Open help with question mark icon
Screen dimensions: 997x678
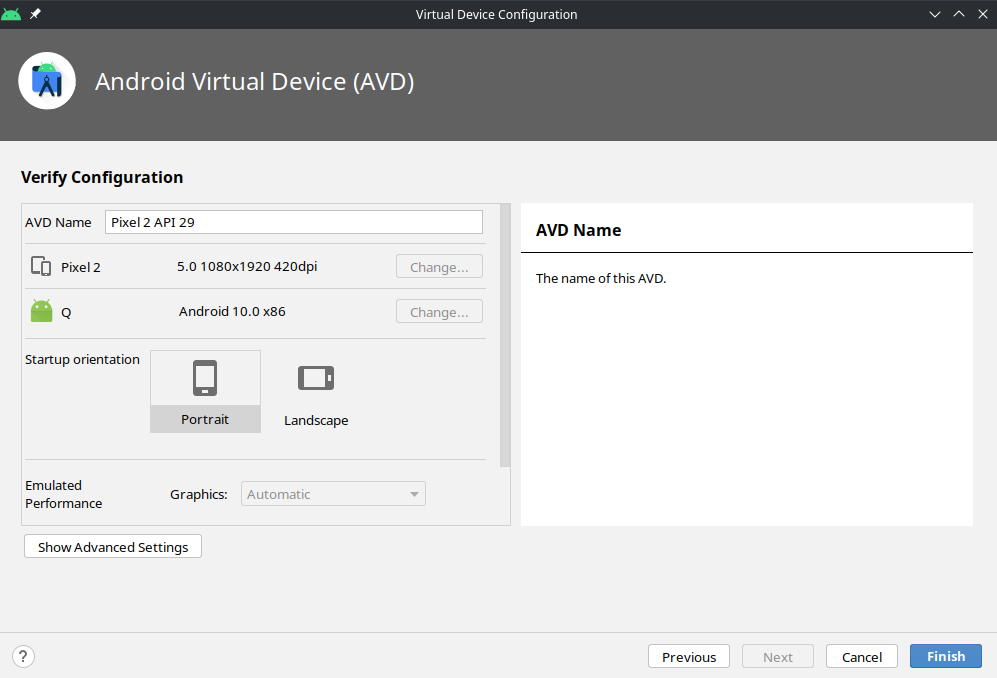[23, 656]
